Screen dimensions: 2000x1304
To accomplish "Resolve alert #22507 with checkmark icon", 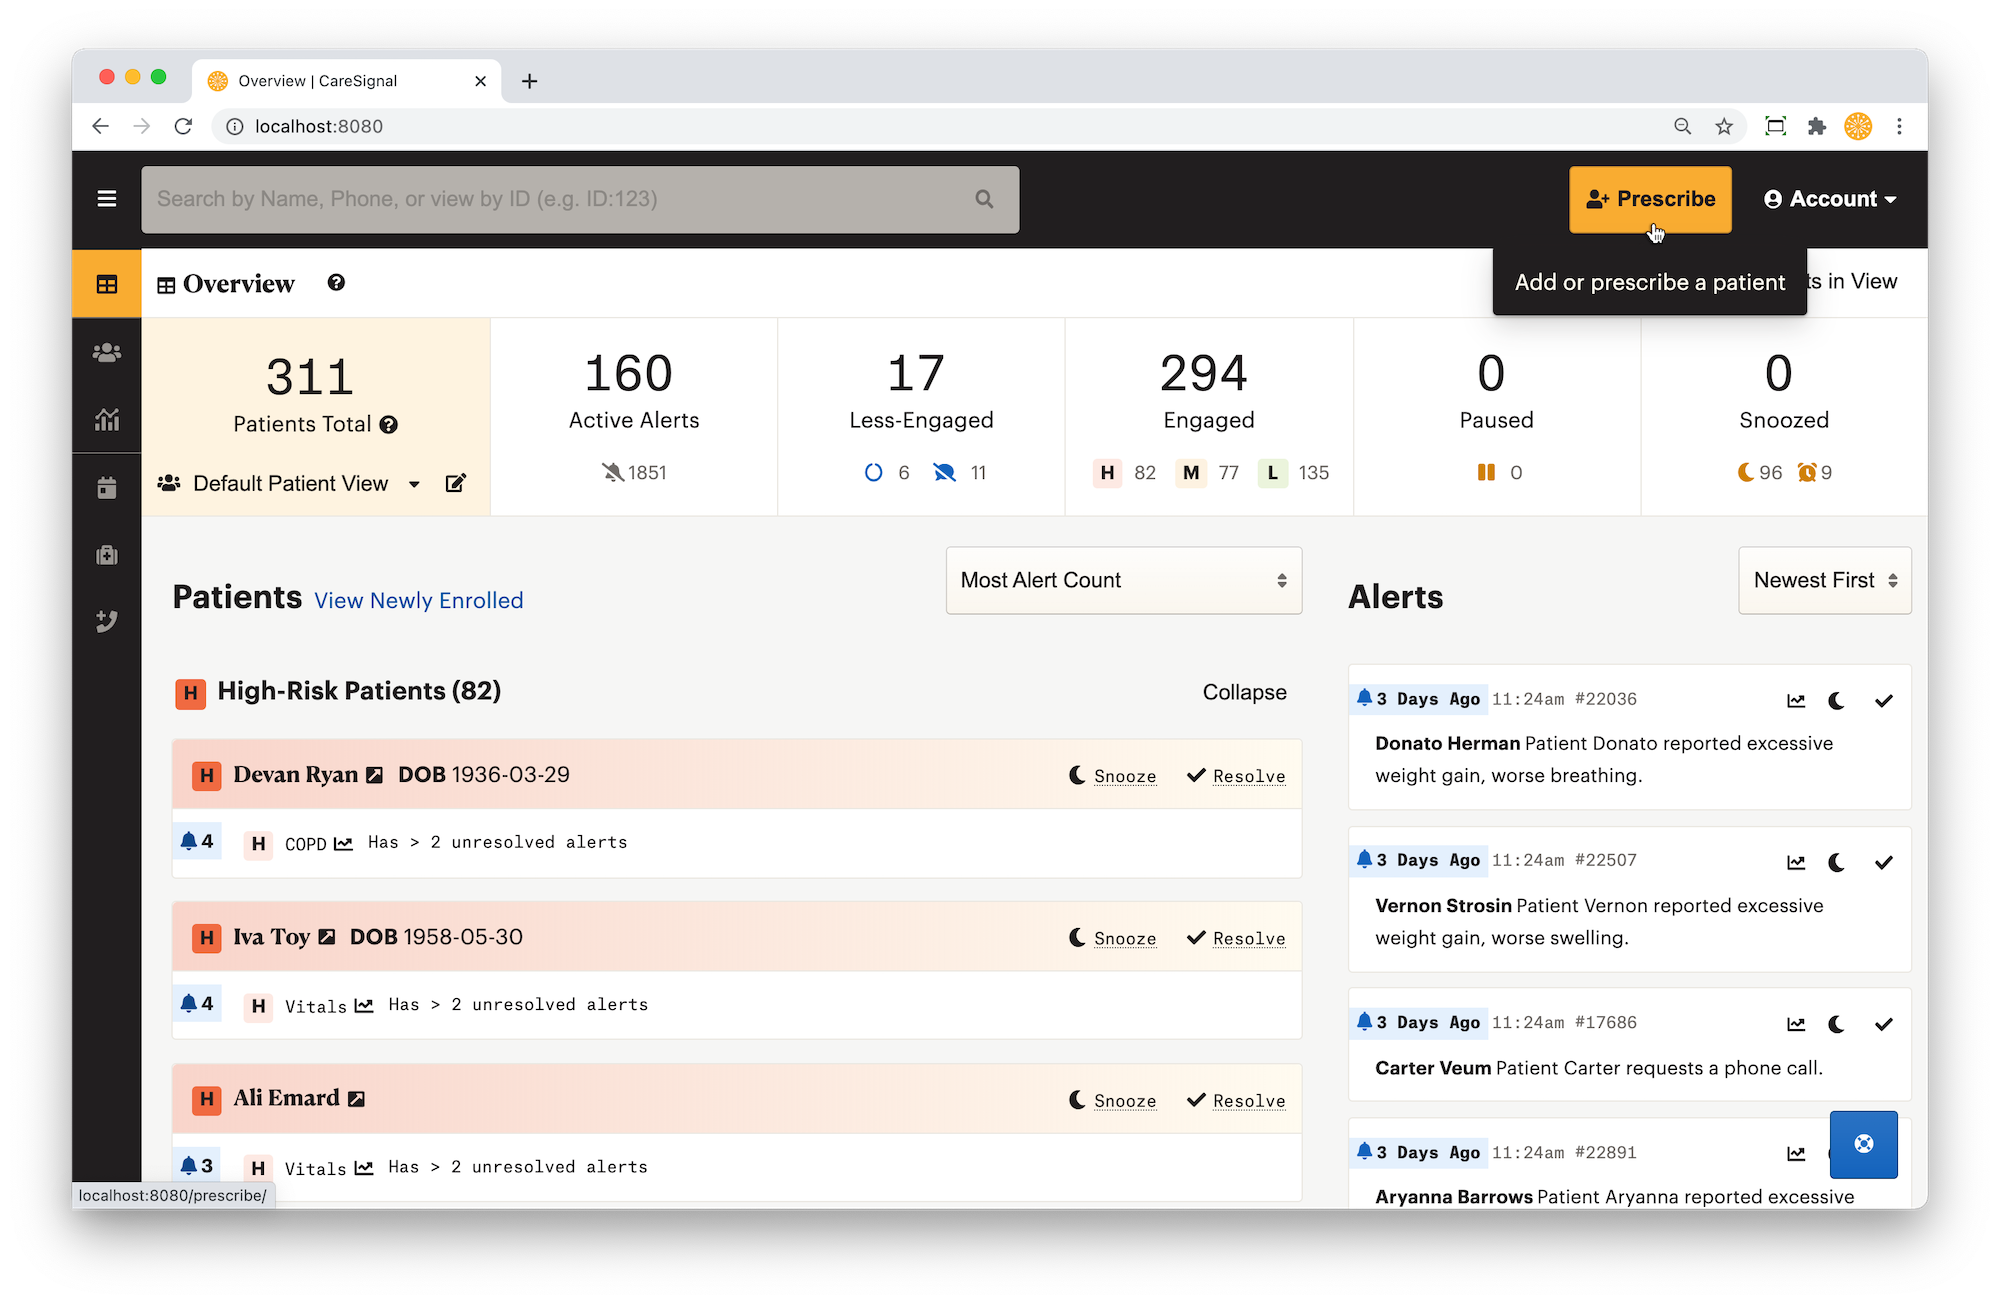I will coord(1884,862).
